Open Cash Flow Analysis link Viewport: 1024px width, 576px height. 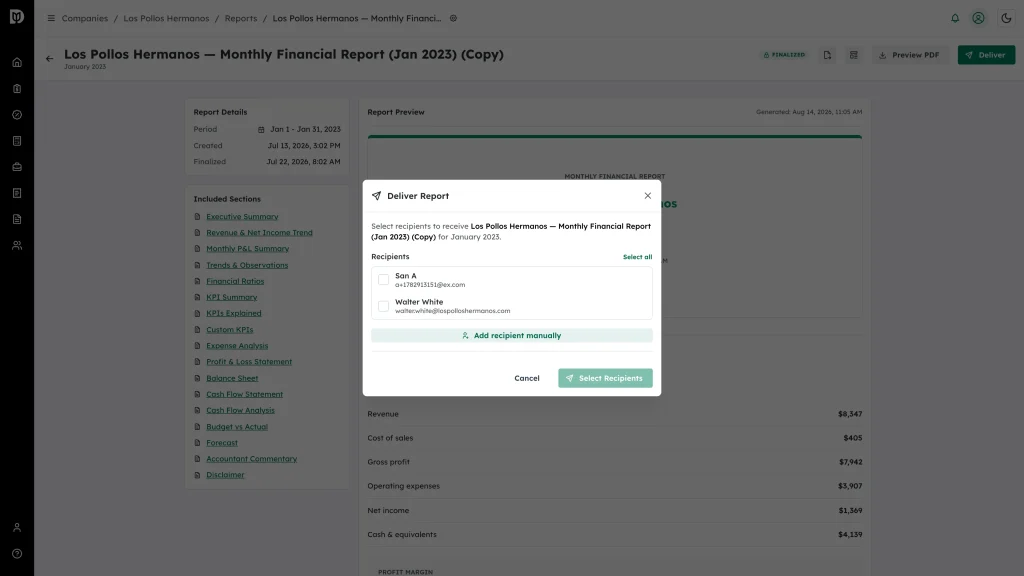coord(240,410)
